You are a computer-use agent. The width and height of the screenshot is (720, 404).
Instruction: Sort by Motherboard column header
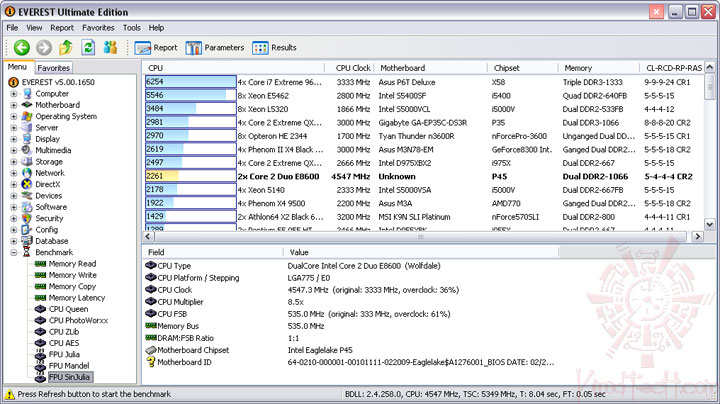(x=430, y=68)
